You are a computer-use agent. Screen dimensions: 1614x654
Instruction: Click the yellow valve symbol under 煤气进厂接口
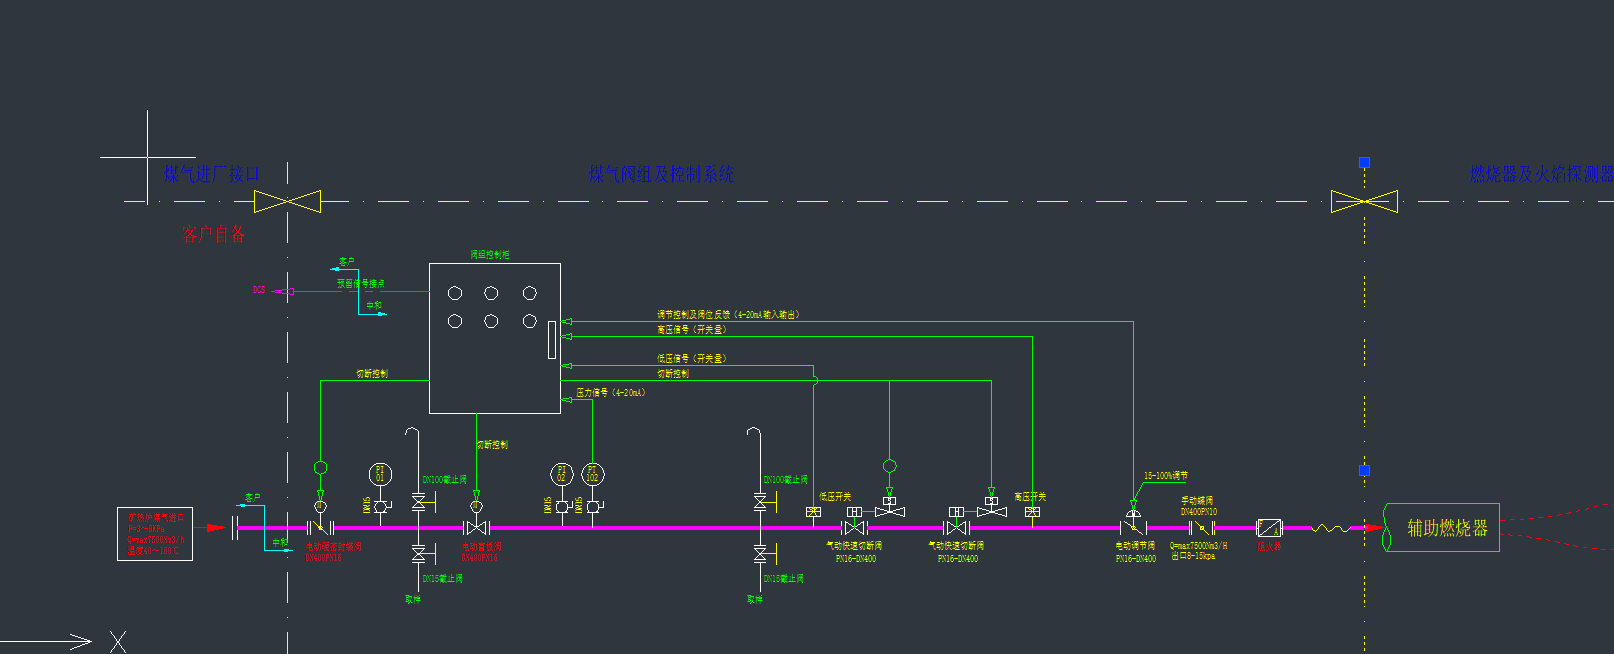287,201
